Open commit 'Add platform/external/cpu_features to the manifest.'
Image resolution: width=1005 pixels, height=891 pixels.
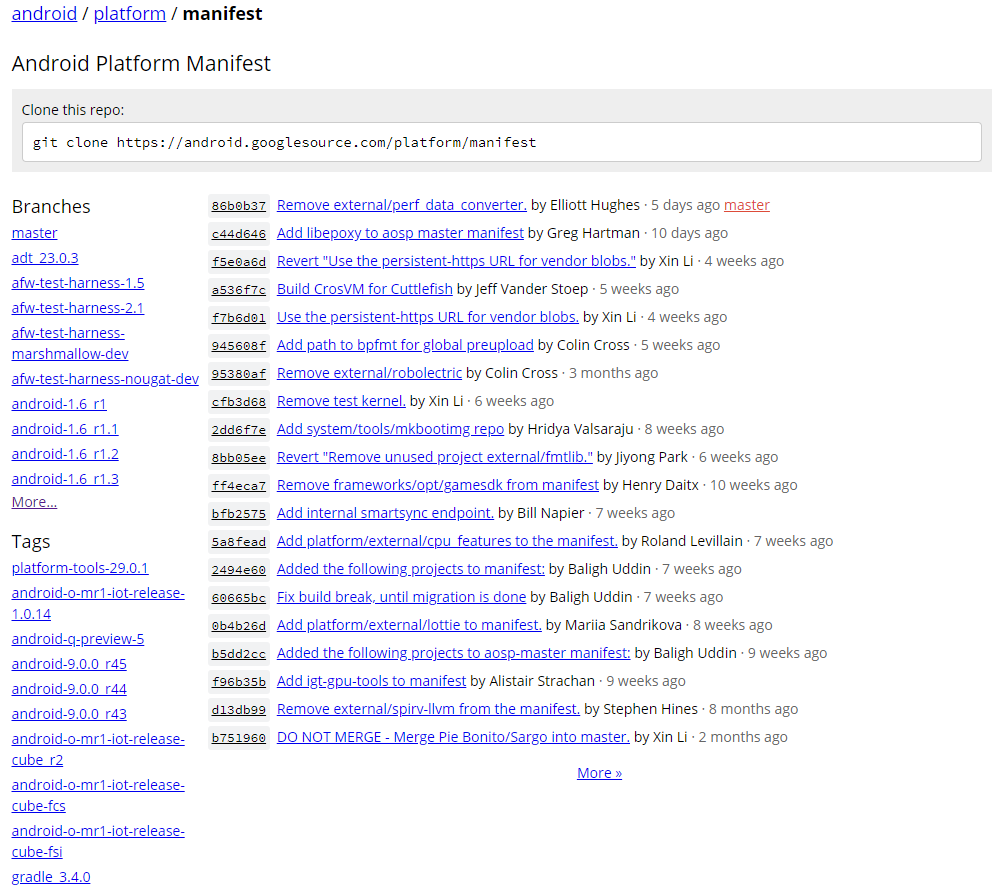click(447, 541)
